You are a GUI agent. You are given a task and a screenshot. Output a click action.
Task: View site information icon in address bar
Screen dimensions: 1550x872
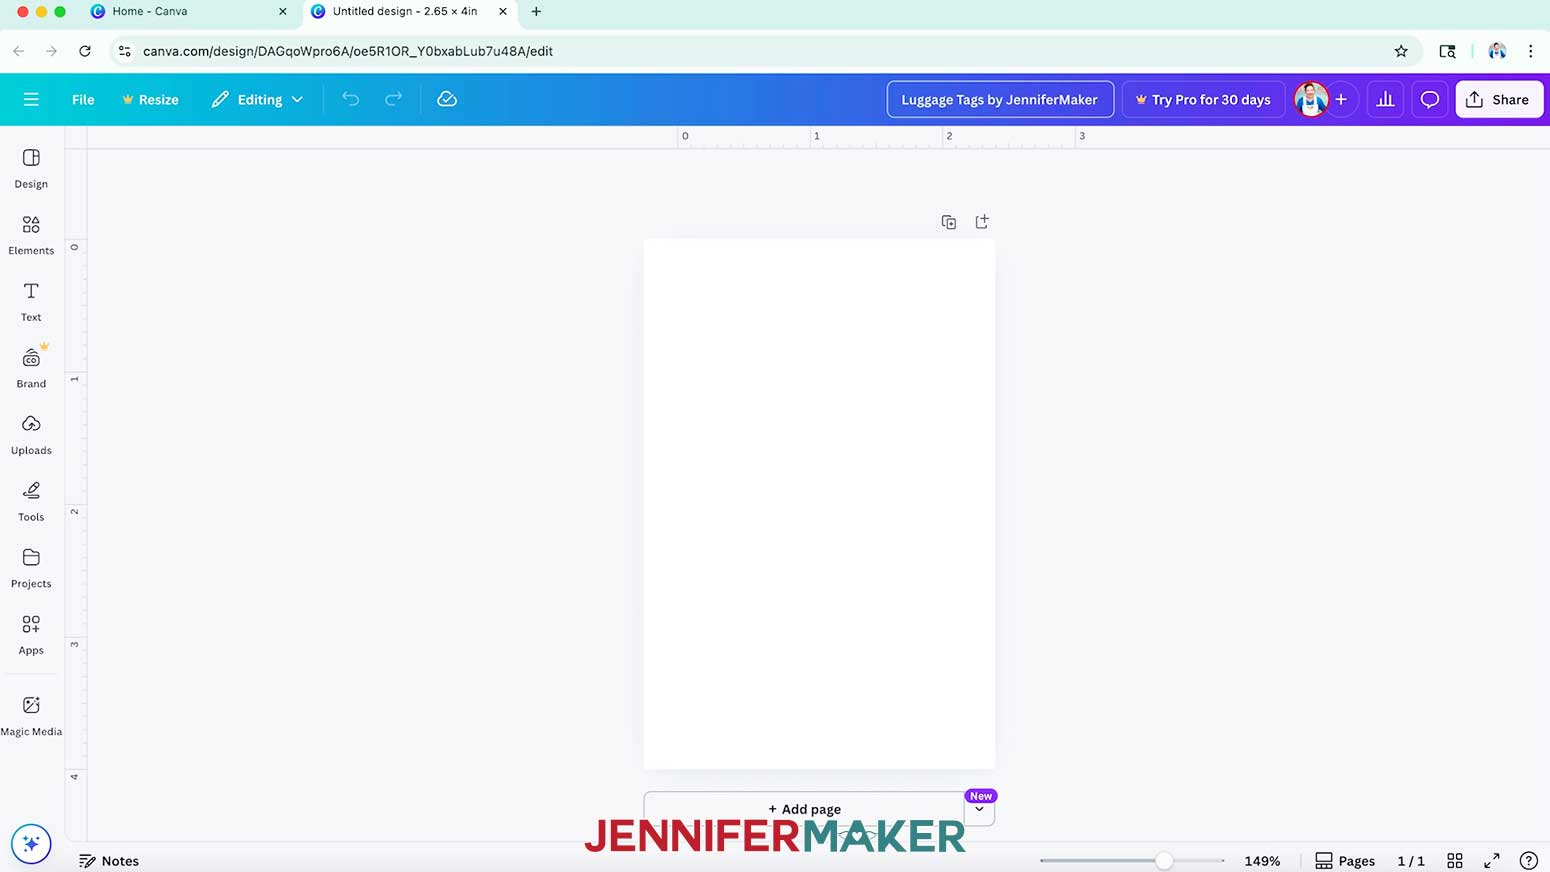(124, 51)
